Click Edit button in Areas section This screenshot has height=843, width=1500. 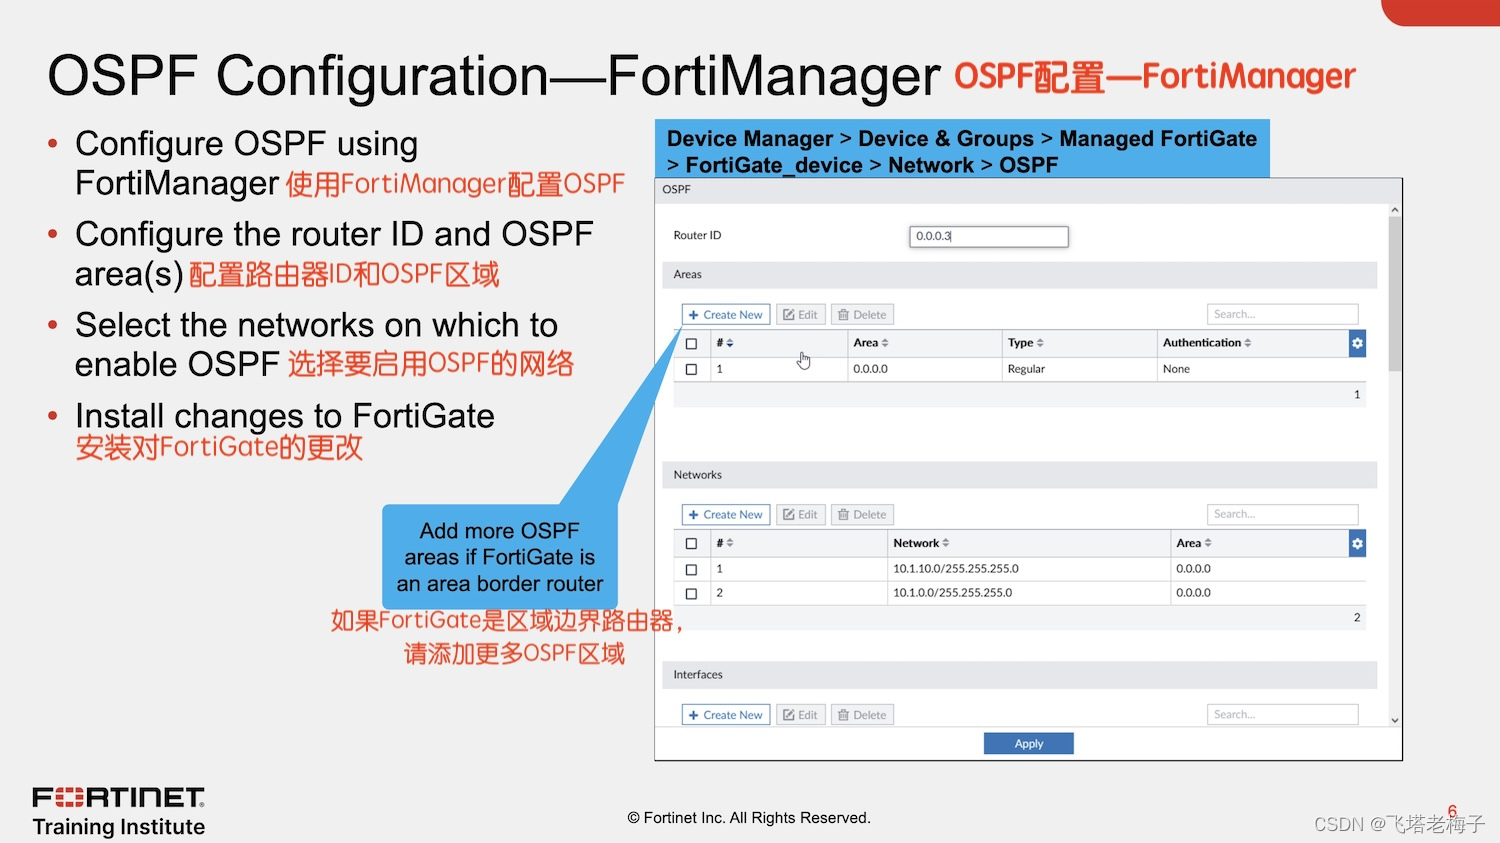coord(800,315)
